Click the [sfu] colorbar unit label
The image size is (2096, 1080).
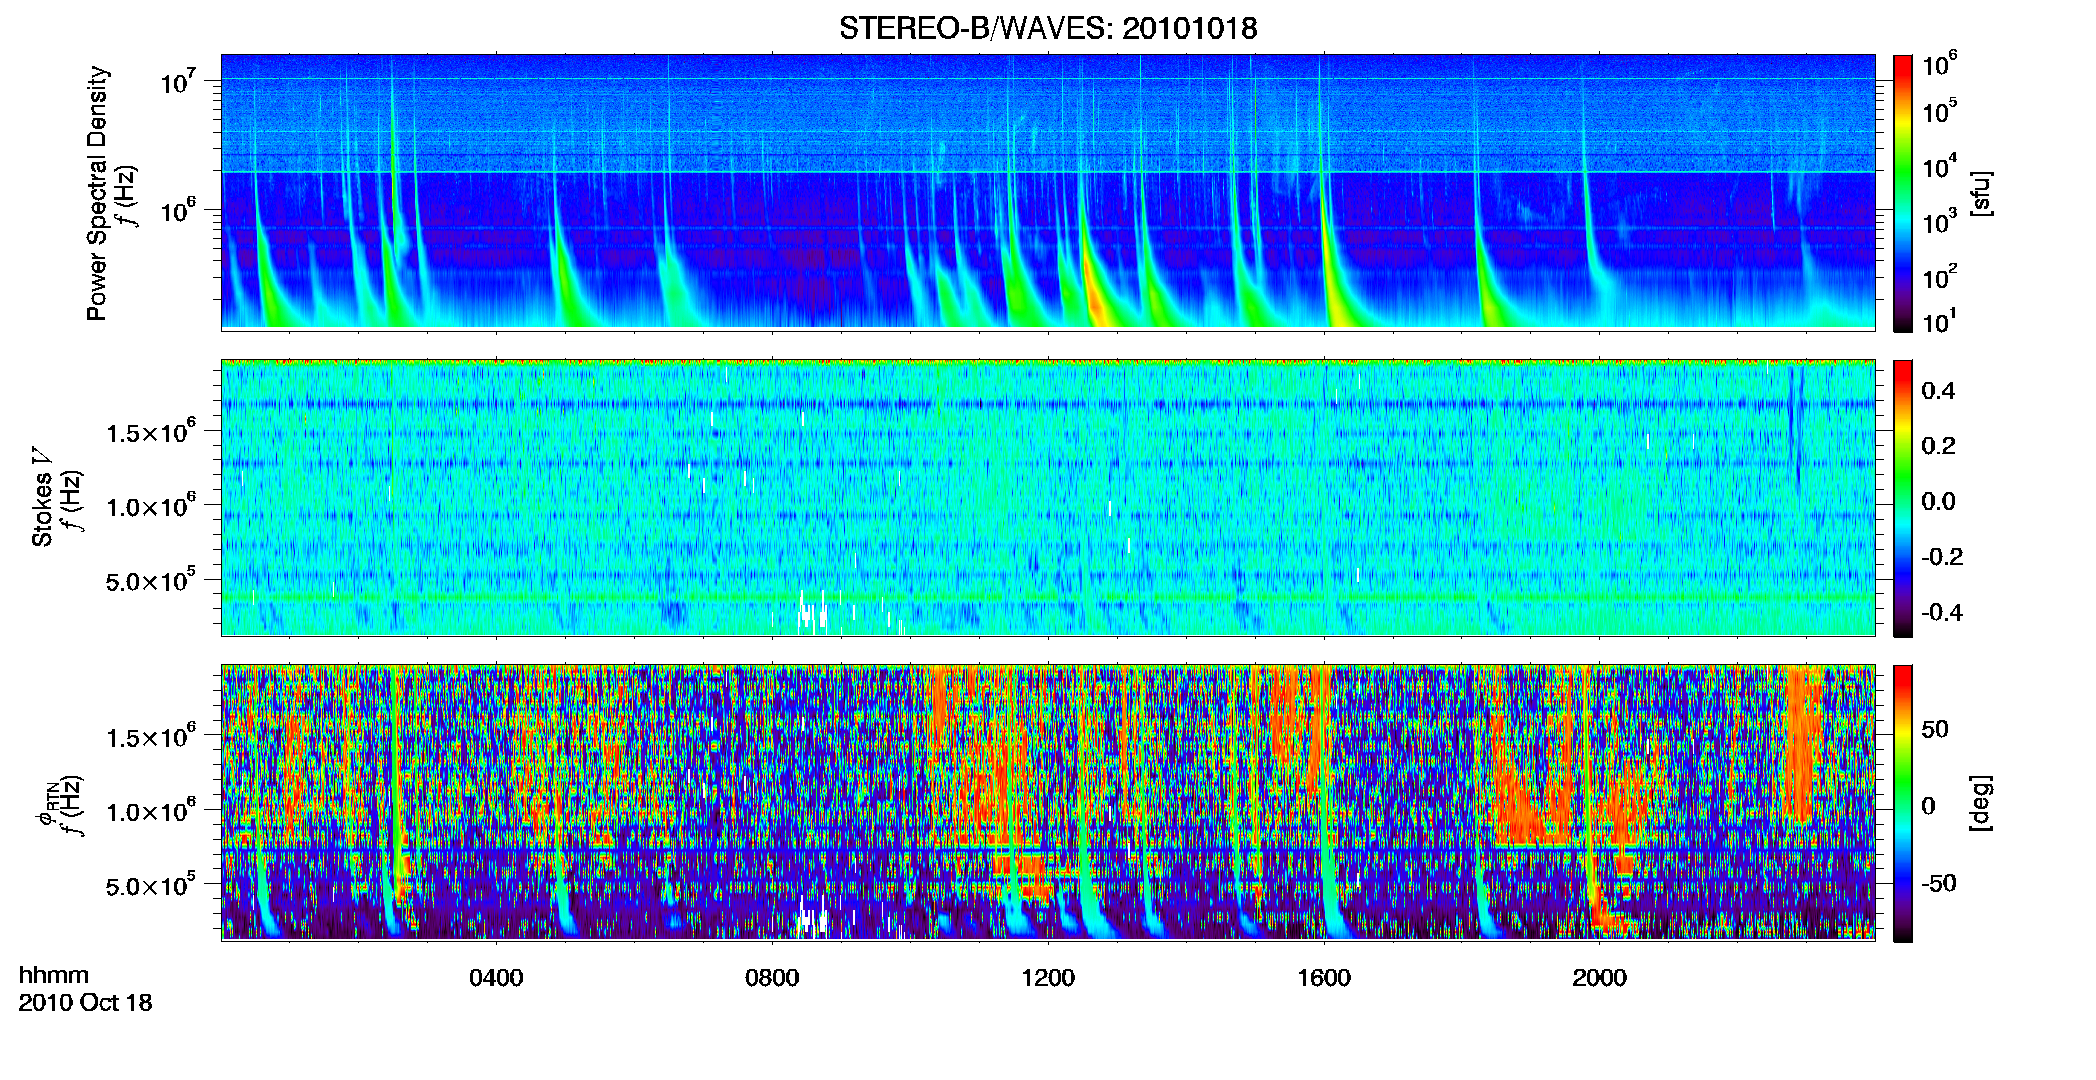click(1980, 193)
